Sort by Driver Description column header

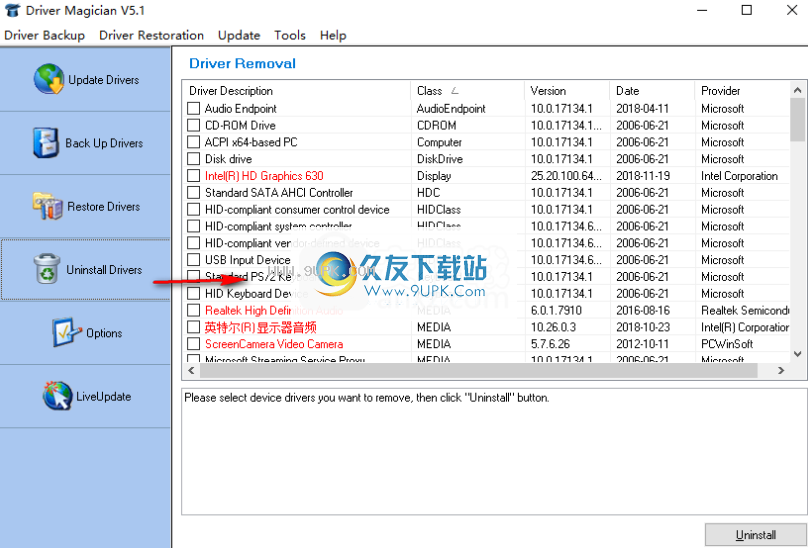coord(296,91)
